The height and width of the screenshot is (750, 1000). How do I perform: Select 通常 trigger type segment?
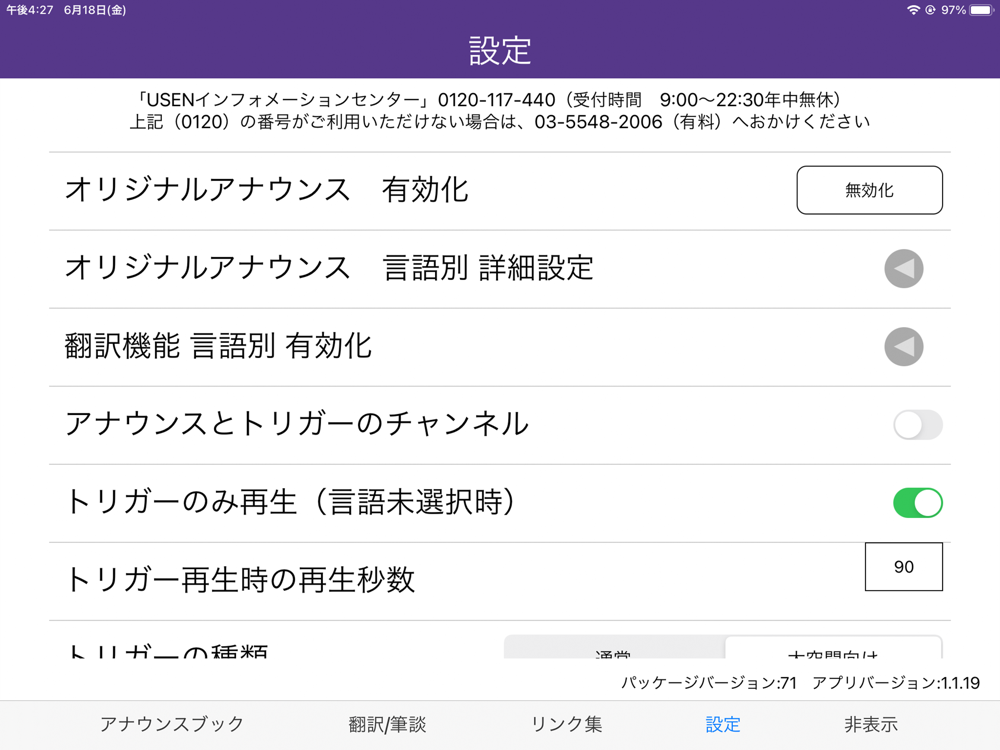tap(614, 647)
